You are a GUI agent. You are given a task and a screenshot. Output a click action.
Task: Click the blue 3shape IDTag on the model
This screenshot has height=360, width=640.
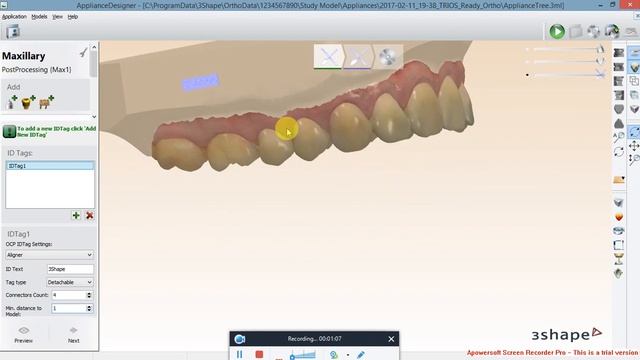pyautogui.click(x=200, y=82)
